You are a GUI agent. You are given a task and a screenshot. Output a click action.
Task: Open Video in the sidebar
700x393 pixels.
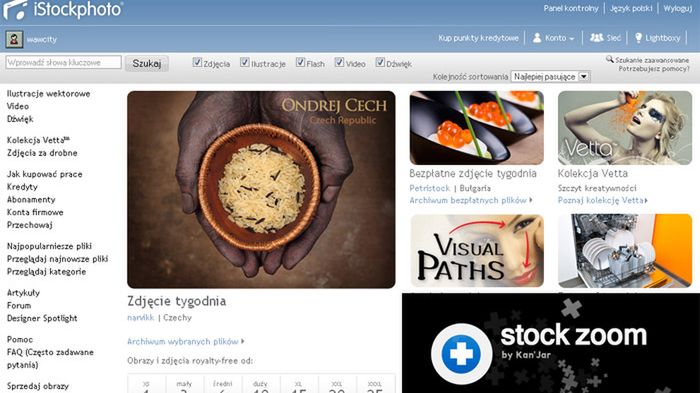[18, 106]
